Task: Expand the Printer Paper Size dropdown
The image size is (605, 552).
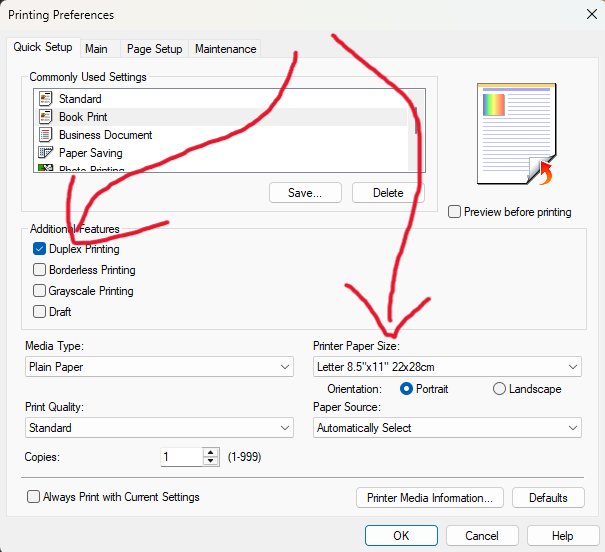Action: coord(447,367)
